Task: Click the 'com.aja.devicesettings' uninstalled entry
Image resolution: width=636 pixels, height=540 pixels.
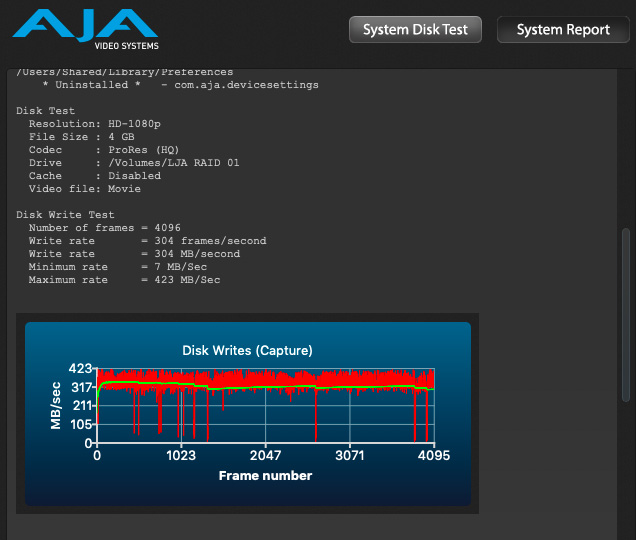Action: tap(180, 85)
